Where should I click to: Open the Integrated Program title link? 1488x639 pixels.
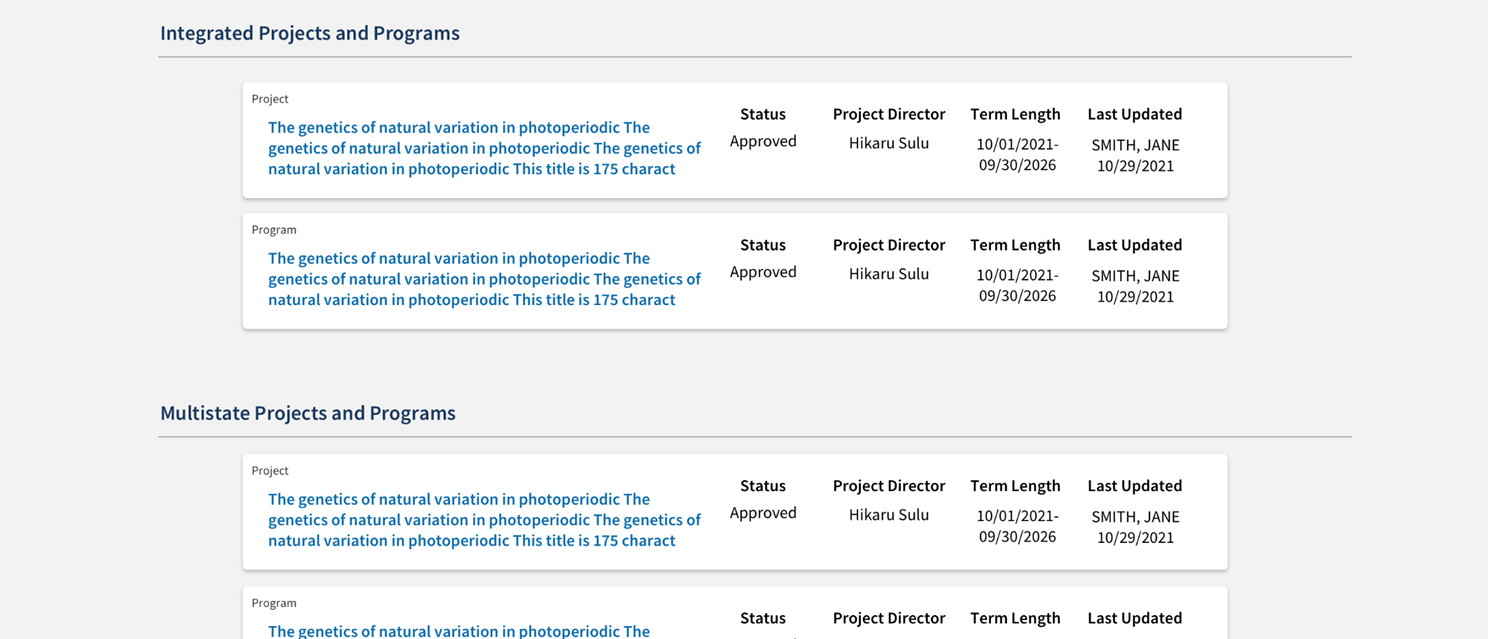pos(484,279)
